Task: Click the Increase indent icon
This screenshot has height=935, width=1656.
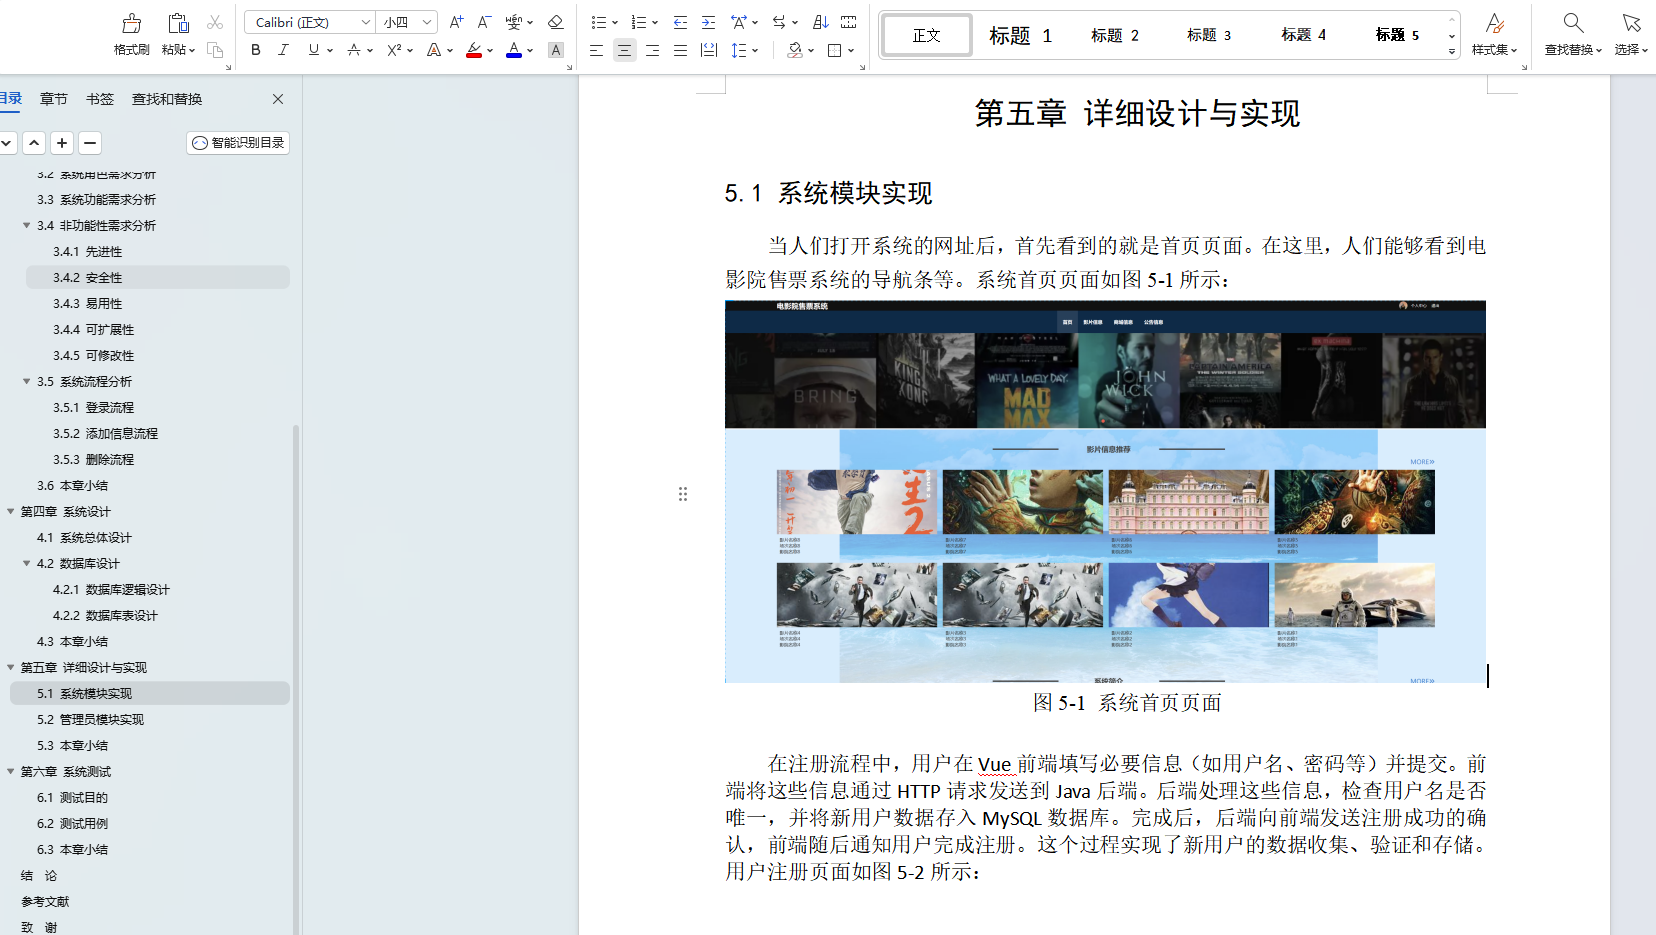Action: click(x=708, y=22)
